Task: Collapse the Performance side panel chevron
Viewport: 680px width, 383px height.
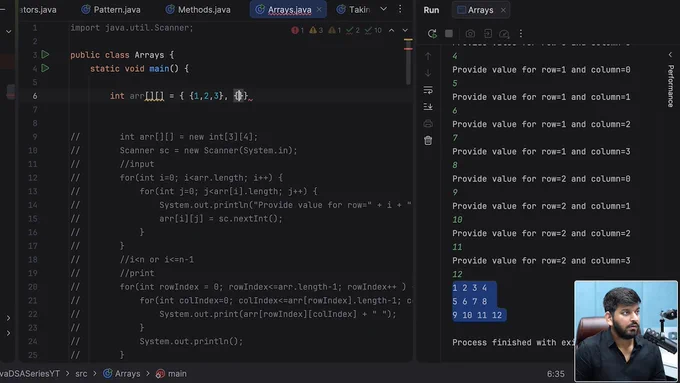Action: pyautogui.click(x=670, y=55)
